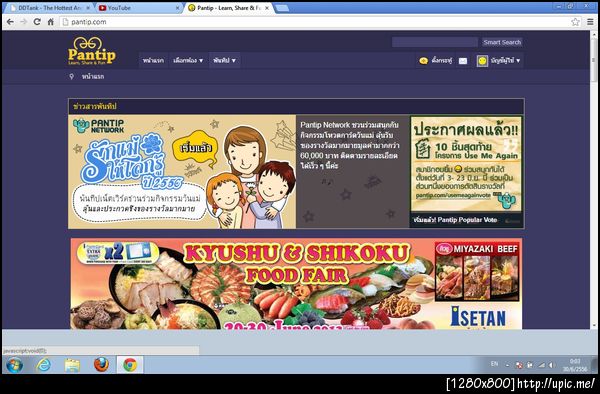Click the Pantip logo
This screenshot has width=600, height=394.
tap(92, 51)
